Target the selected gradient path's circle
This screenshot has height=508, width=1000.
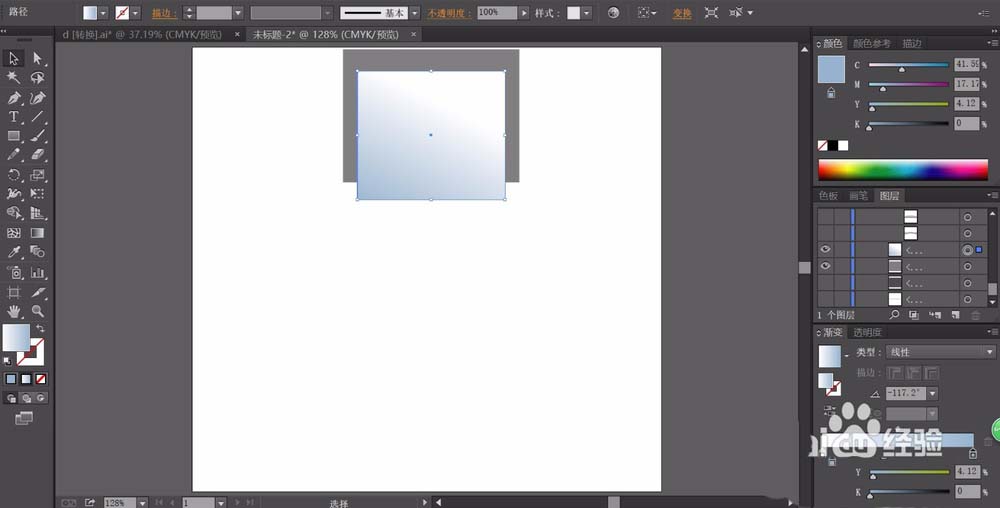tap(967, 250)
